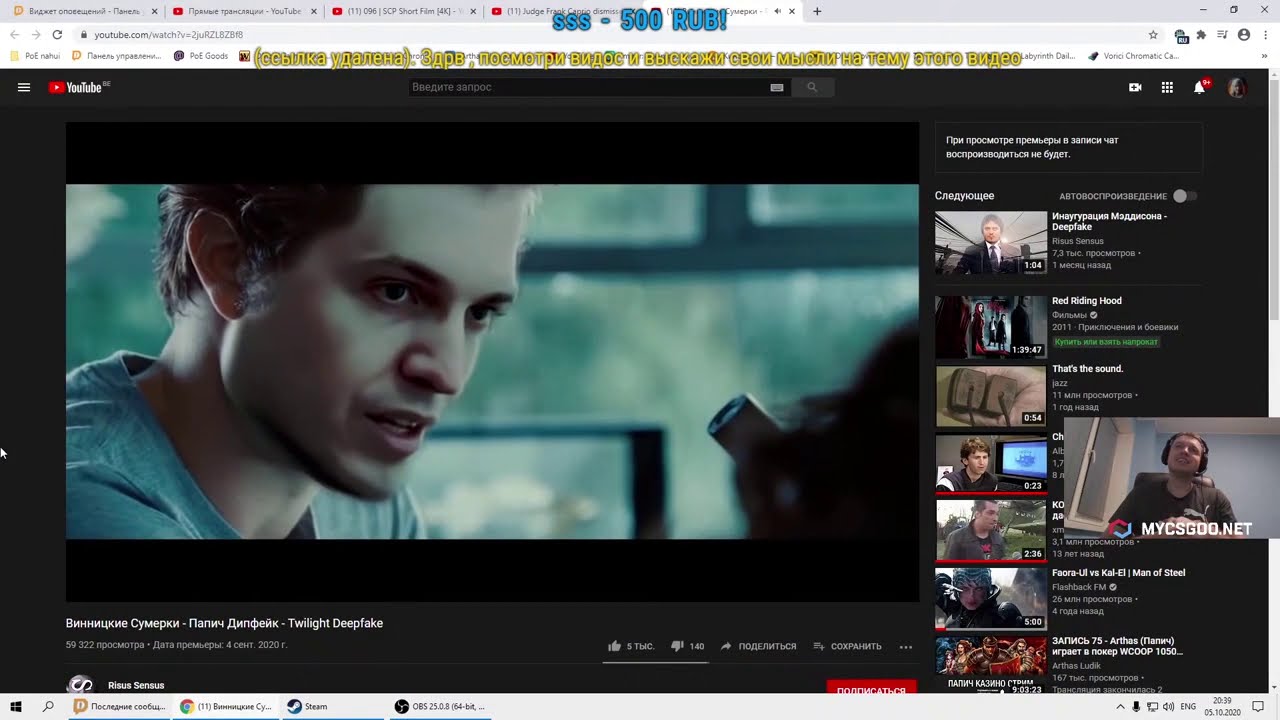This screenshot has height=720, width=1280.
Task: Open Chrome extensions puzzle icon
Action: coord(1201,34)
